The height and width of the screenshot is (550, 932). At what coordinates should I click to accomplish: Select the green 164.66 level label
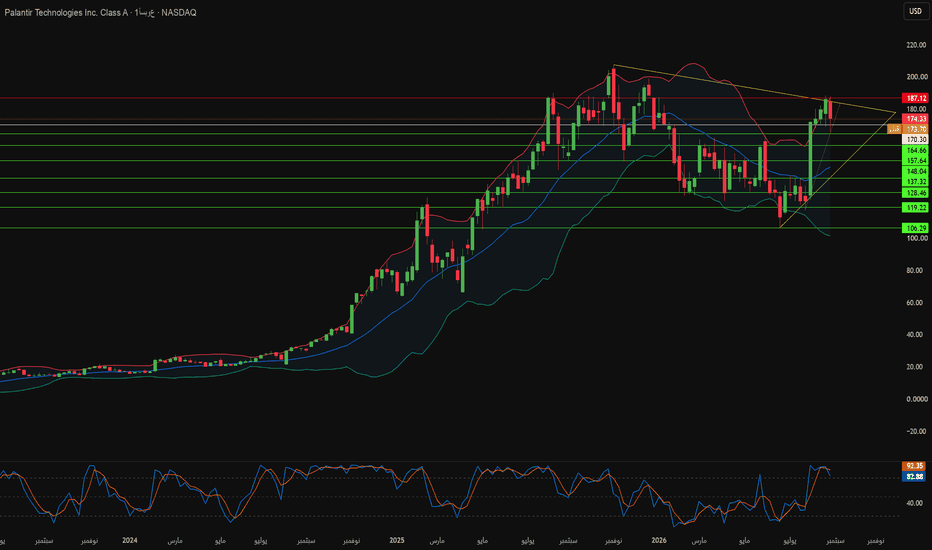click(x=915, y=150)
